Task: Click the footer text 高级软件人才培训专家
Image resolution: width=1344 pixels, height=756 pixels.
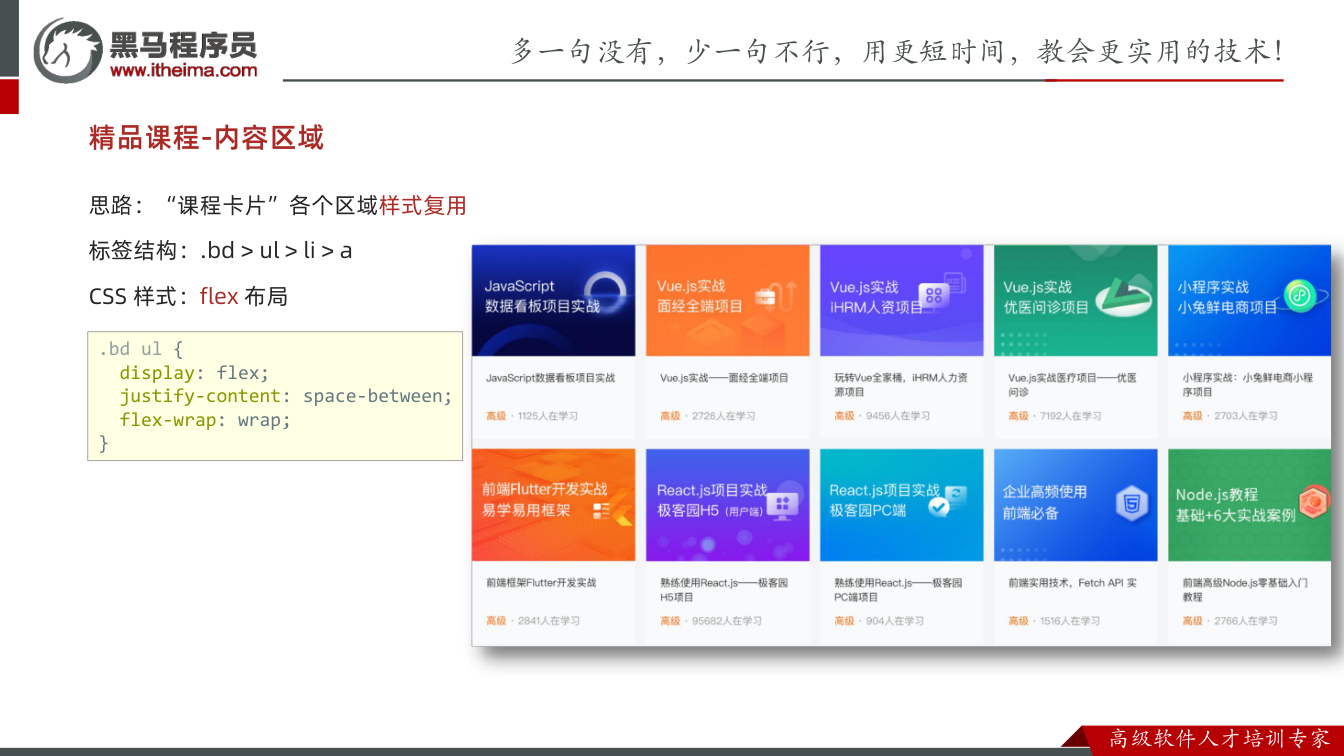Action: (1220, 739)
